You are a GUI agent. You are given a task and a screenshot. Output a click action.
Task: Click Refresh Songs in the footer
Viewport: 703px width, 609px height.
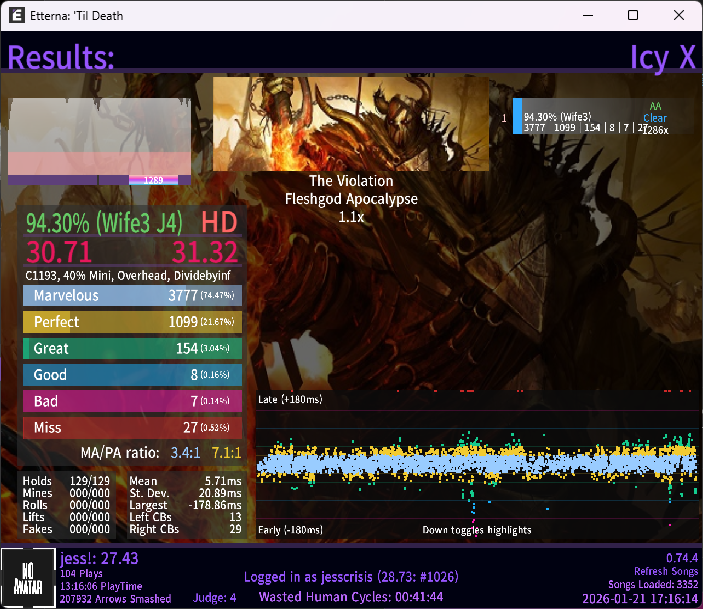(x=665, y=571)
